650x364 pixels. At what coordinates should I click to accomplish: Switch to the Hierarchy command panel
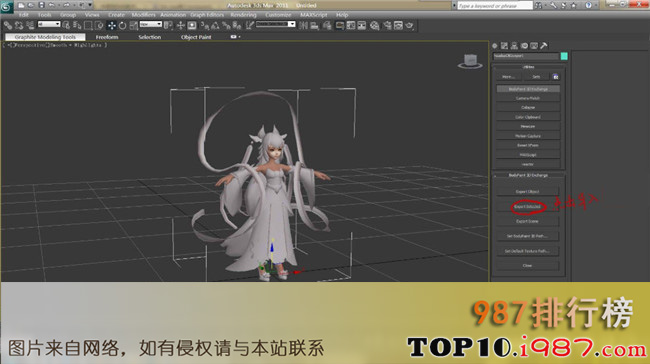(x=514, y=46)
